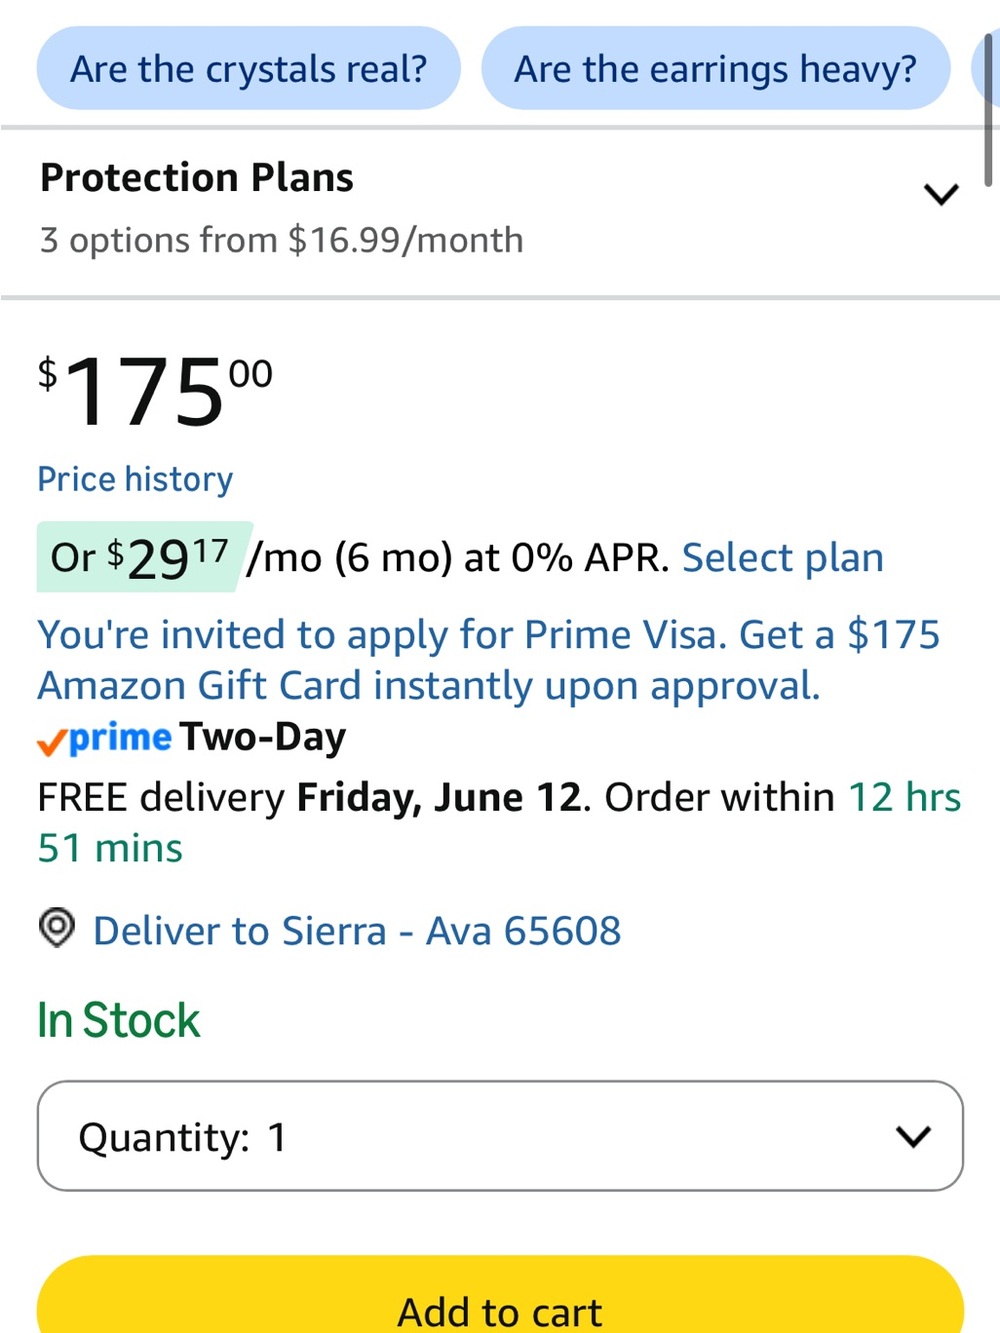Tap the partially visible third question chip

pos(985,68)
